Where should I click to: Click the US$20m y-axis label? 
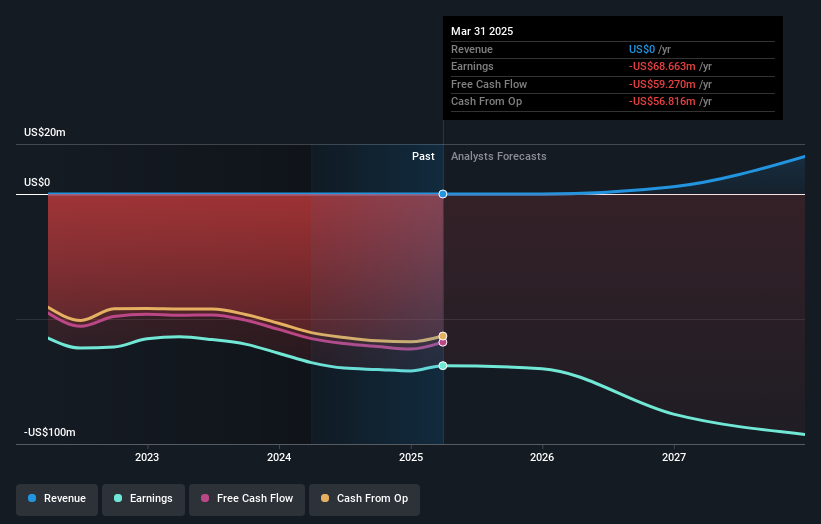[45, 132]
